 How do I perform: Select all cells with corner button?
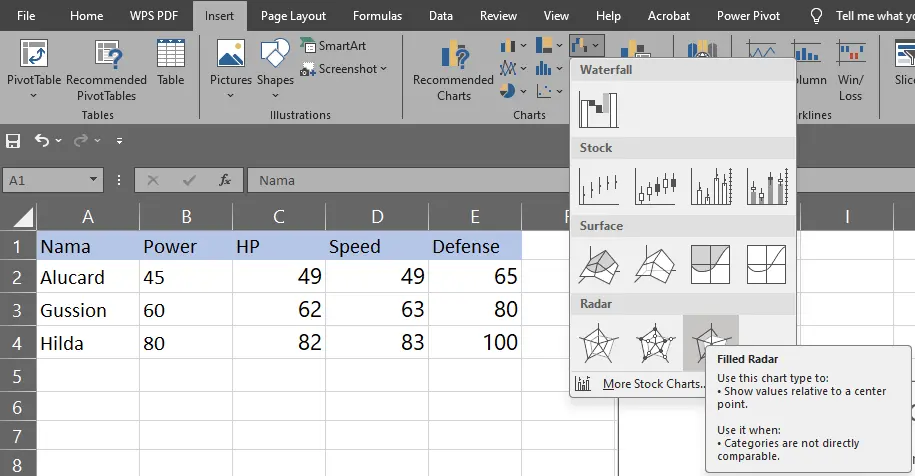[x=19, y=217]
